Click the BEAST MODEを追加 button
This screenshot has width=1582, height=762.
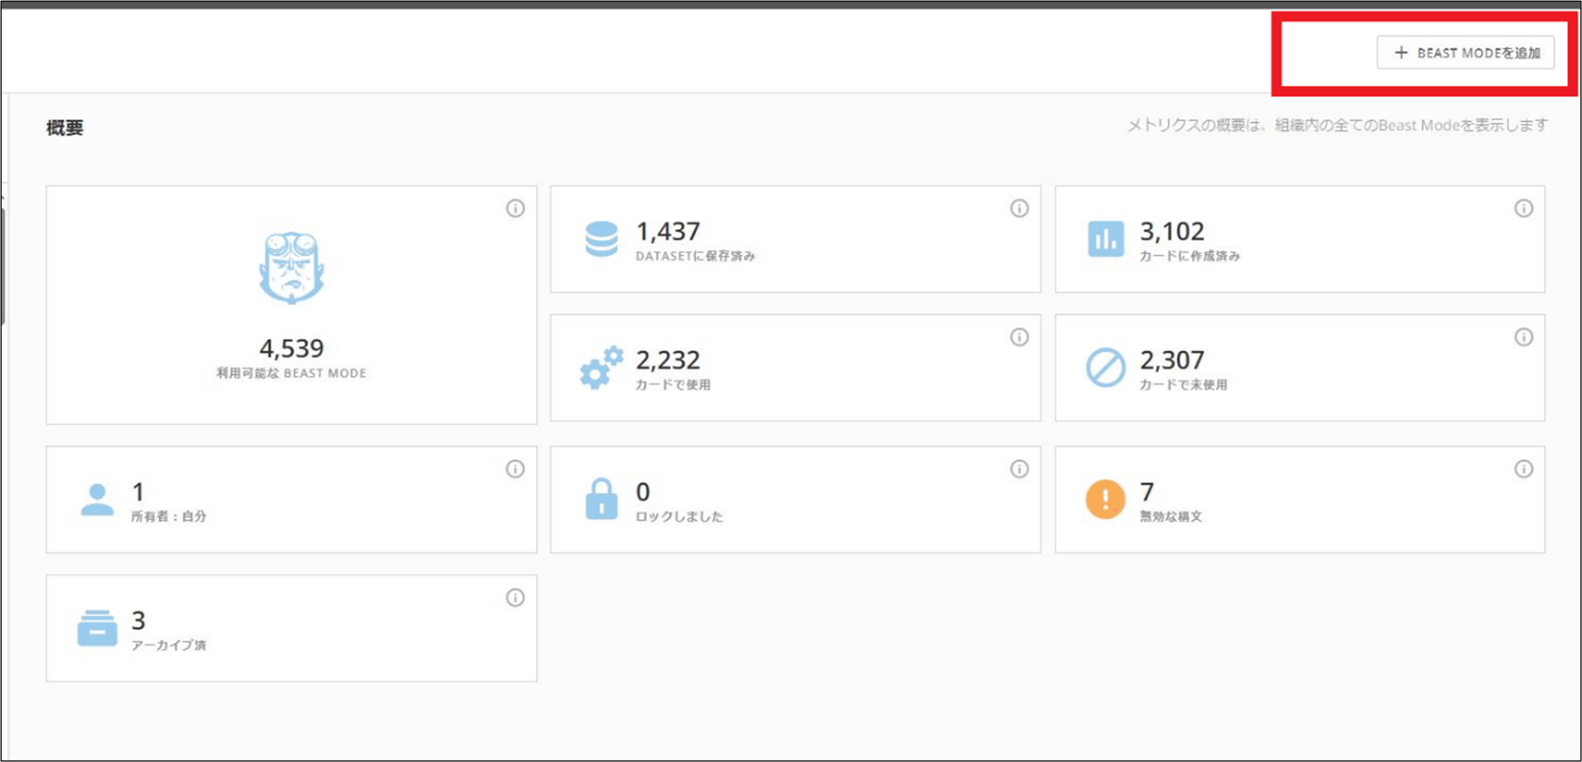tap(1465, 53)
